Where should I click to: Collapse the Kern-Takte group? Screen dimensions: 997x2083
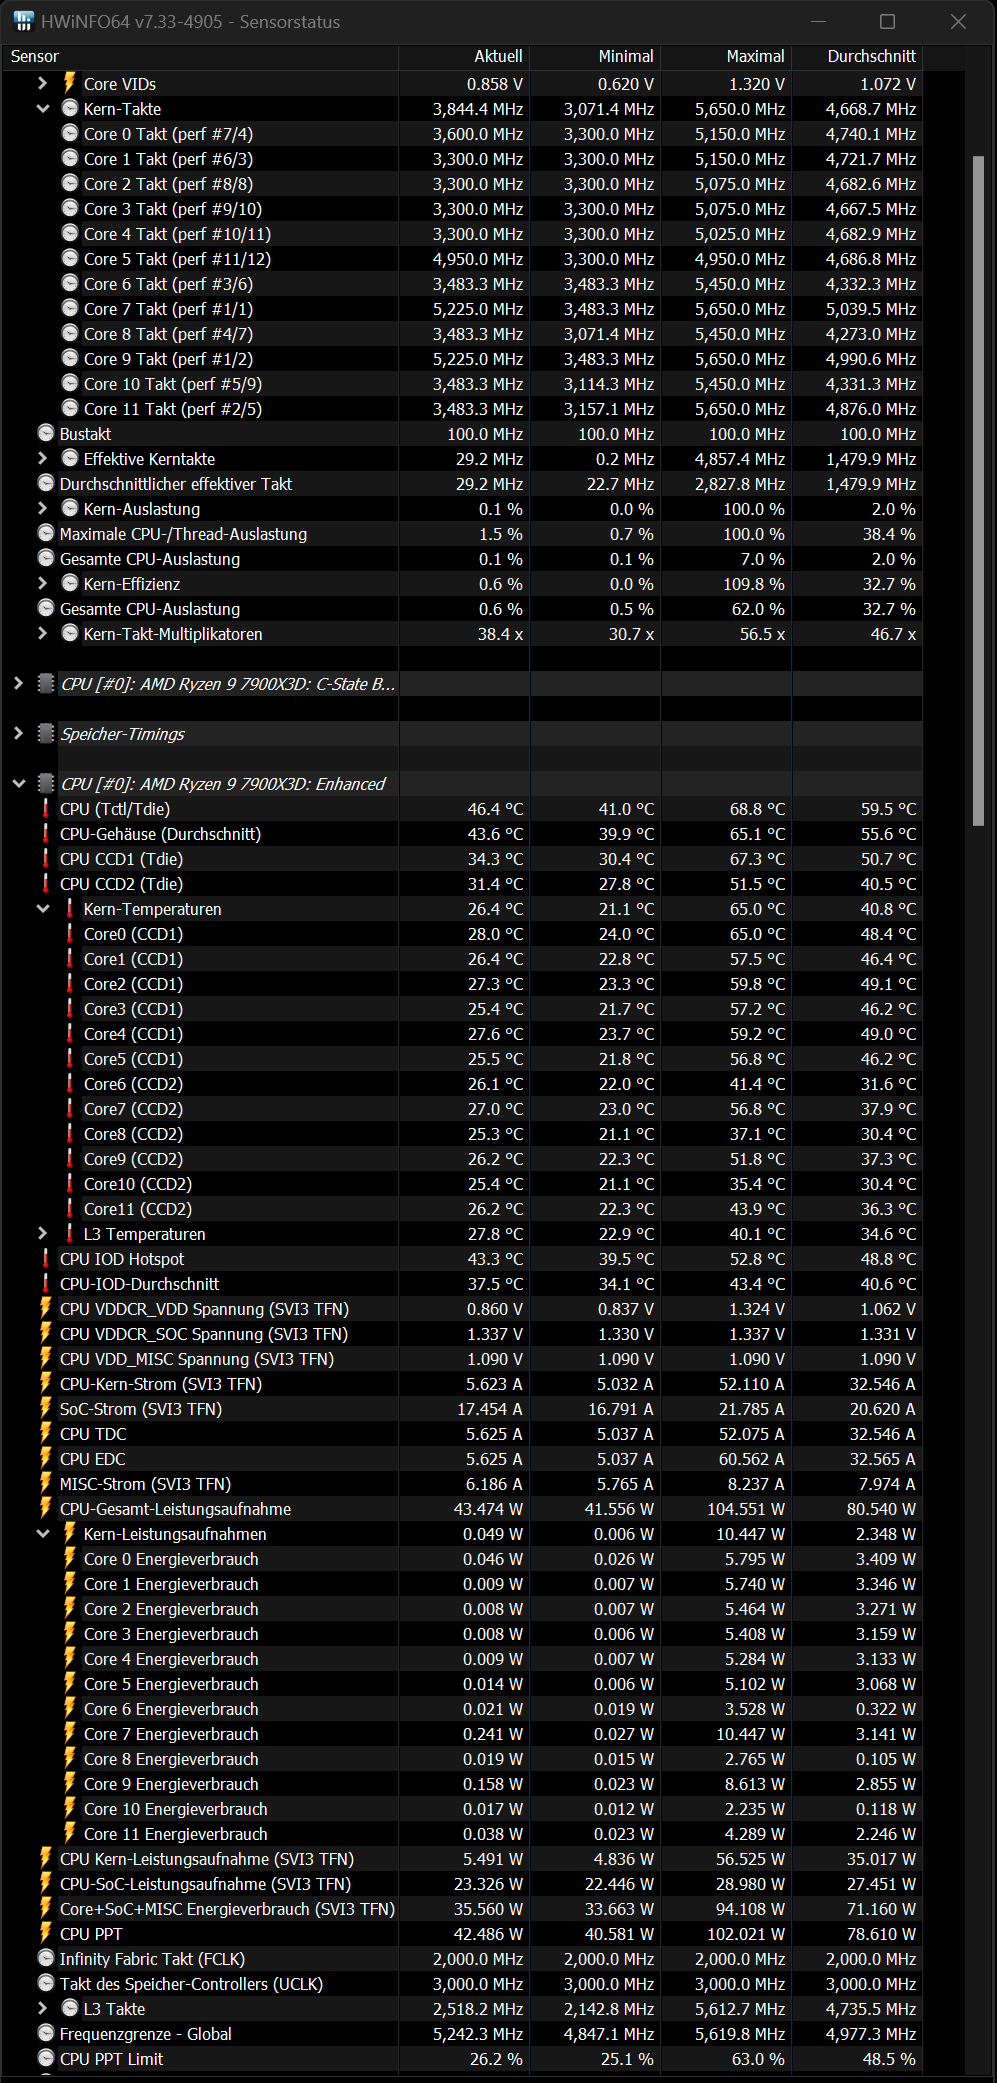coord(43,108)
